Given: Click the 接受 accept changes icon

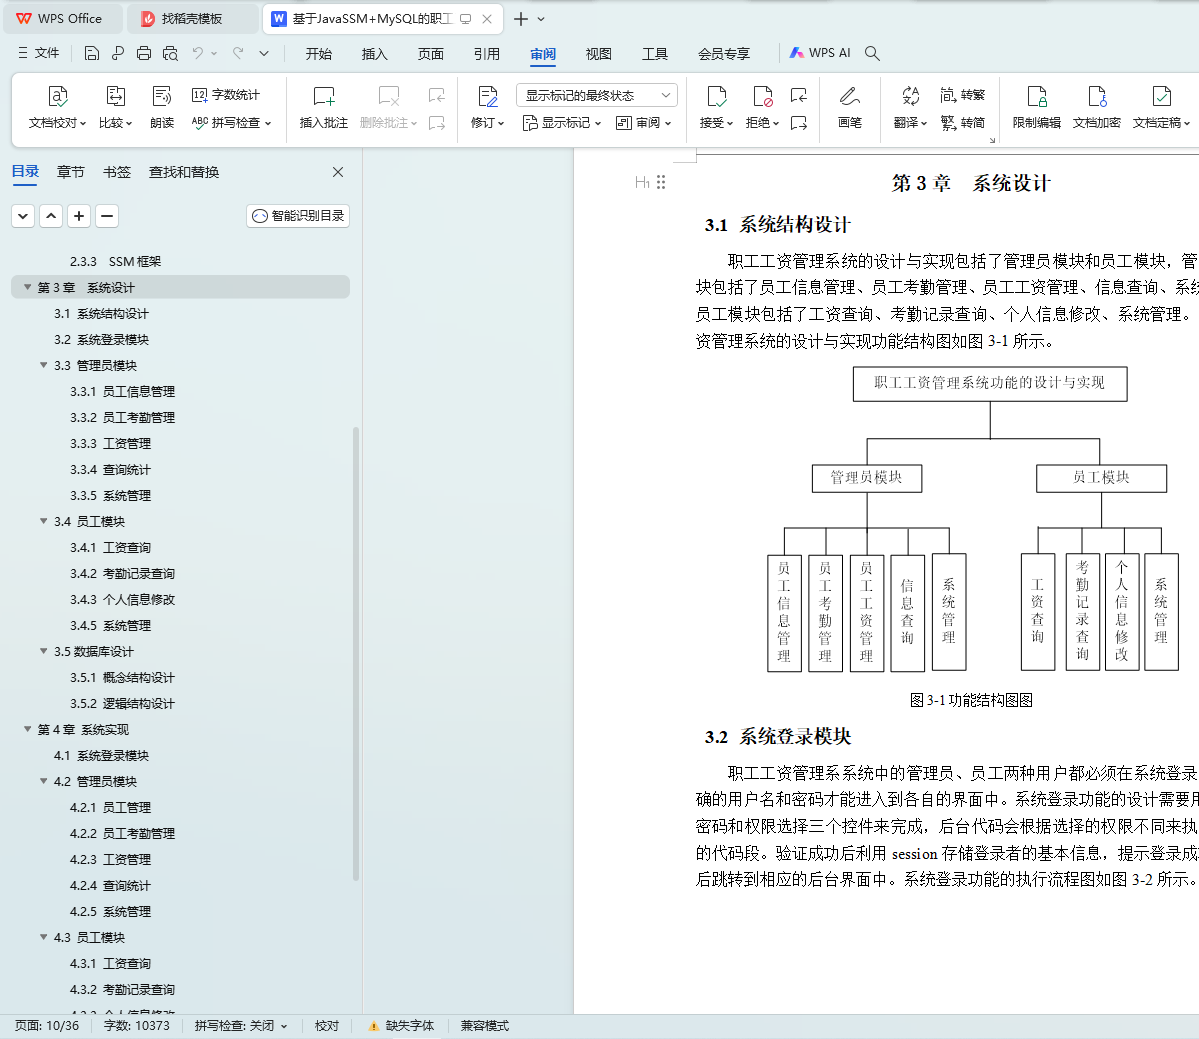Looking at the screenshot, I should [716, 107].
